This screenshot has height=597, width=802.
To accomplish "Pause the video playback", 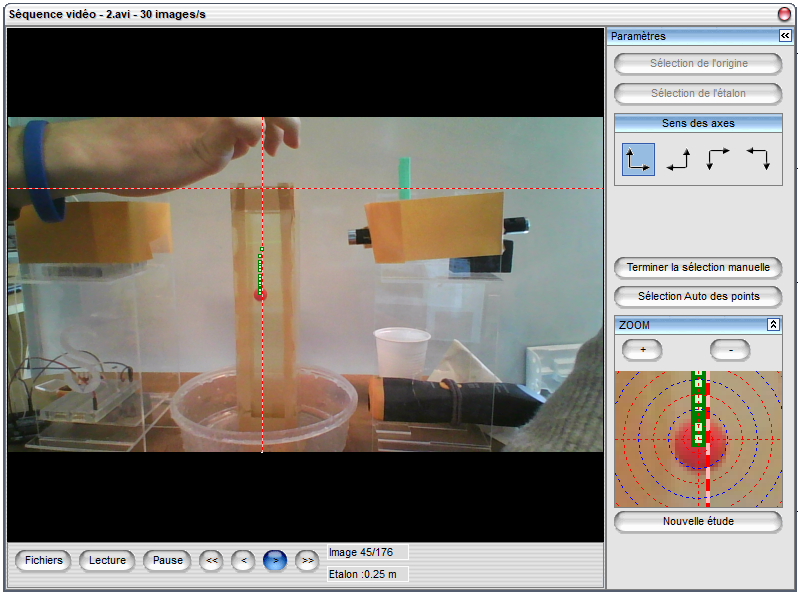I will 168,561.
